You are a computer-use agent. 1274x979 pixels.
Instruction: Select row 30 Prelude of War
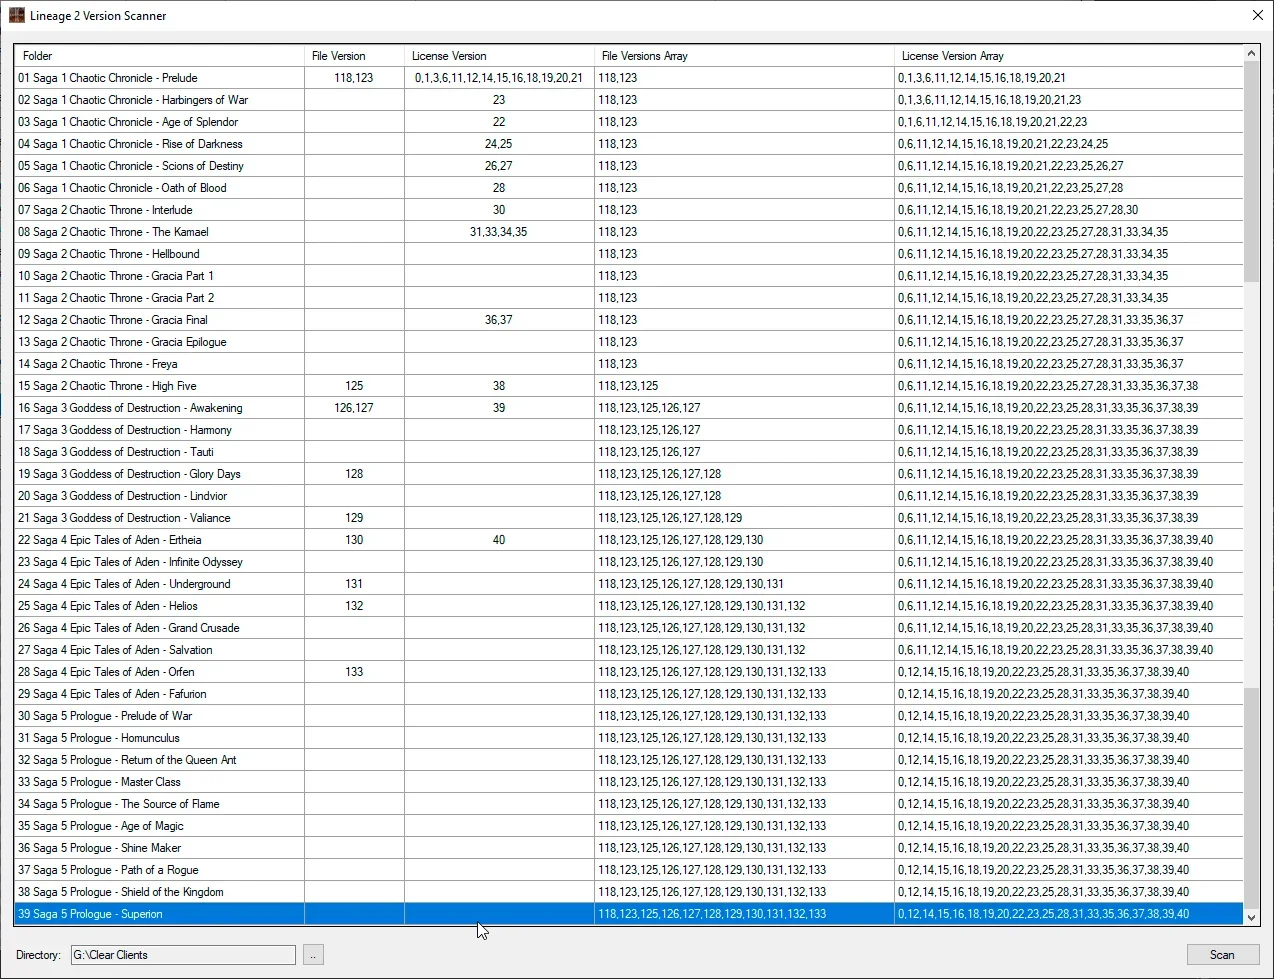[628, 716]
